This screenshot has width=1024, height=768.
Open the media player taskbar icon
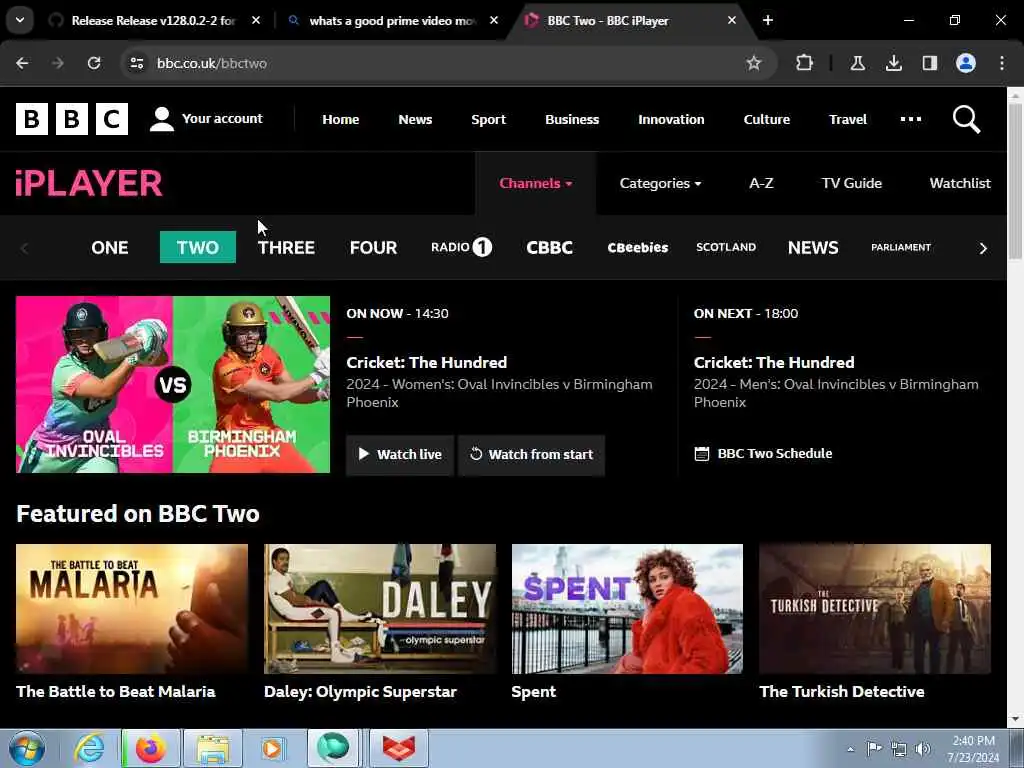[x=273, y=748]
